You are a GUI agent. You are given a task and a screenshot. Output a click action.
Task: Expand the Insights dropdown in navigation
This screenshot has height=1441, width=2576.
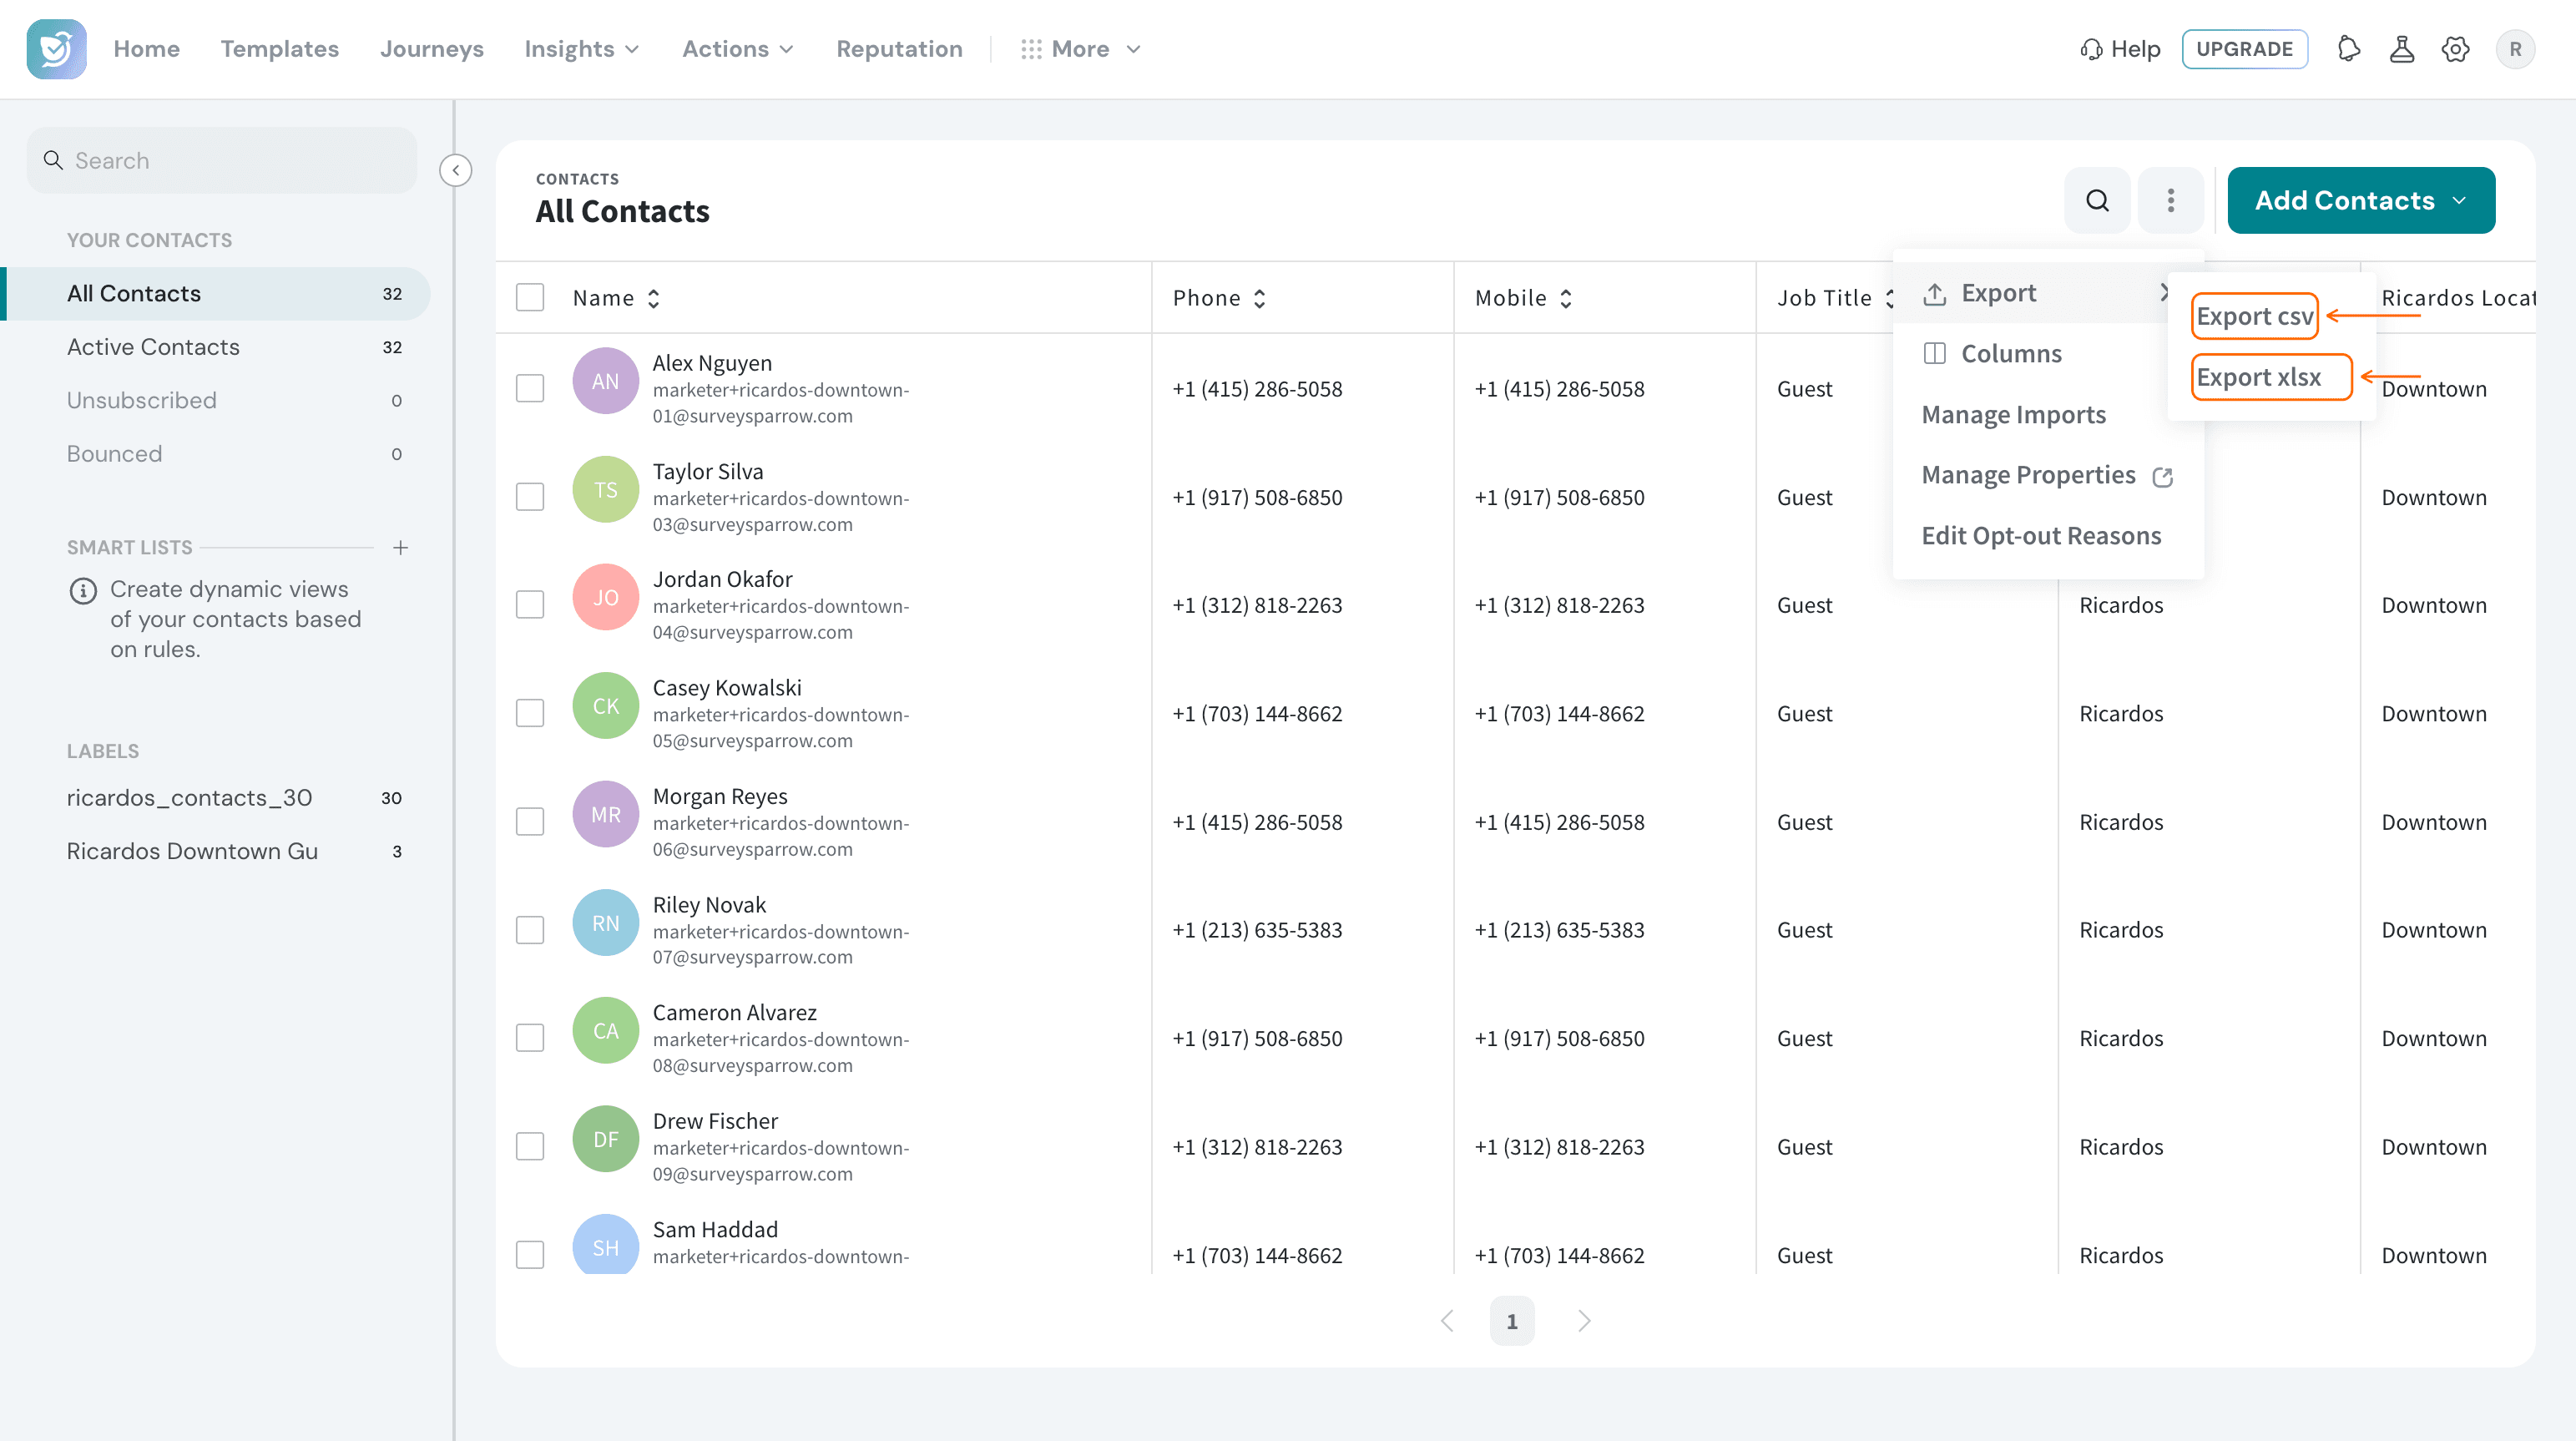click(x=581, y=49)
